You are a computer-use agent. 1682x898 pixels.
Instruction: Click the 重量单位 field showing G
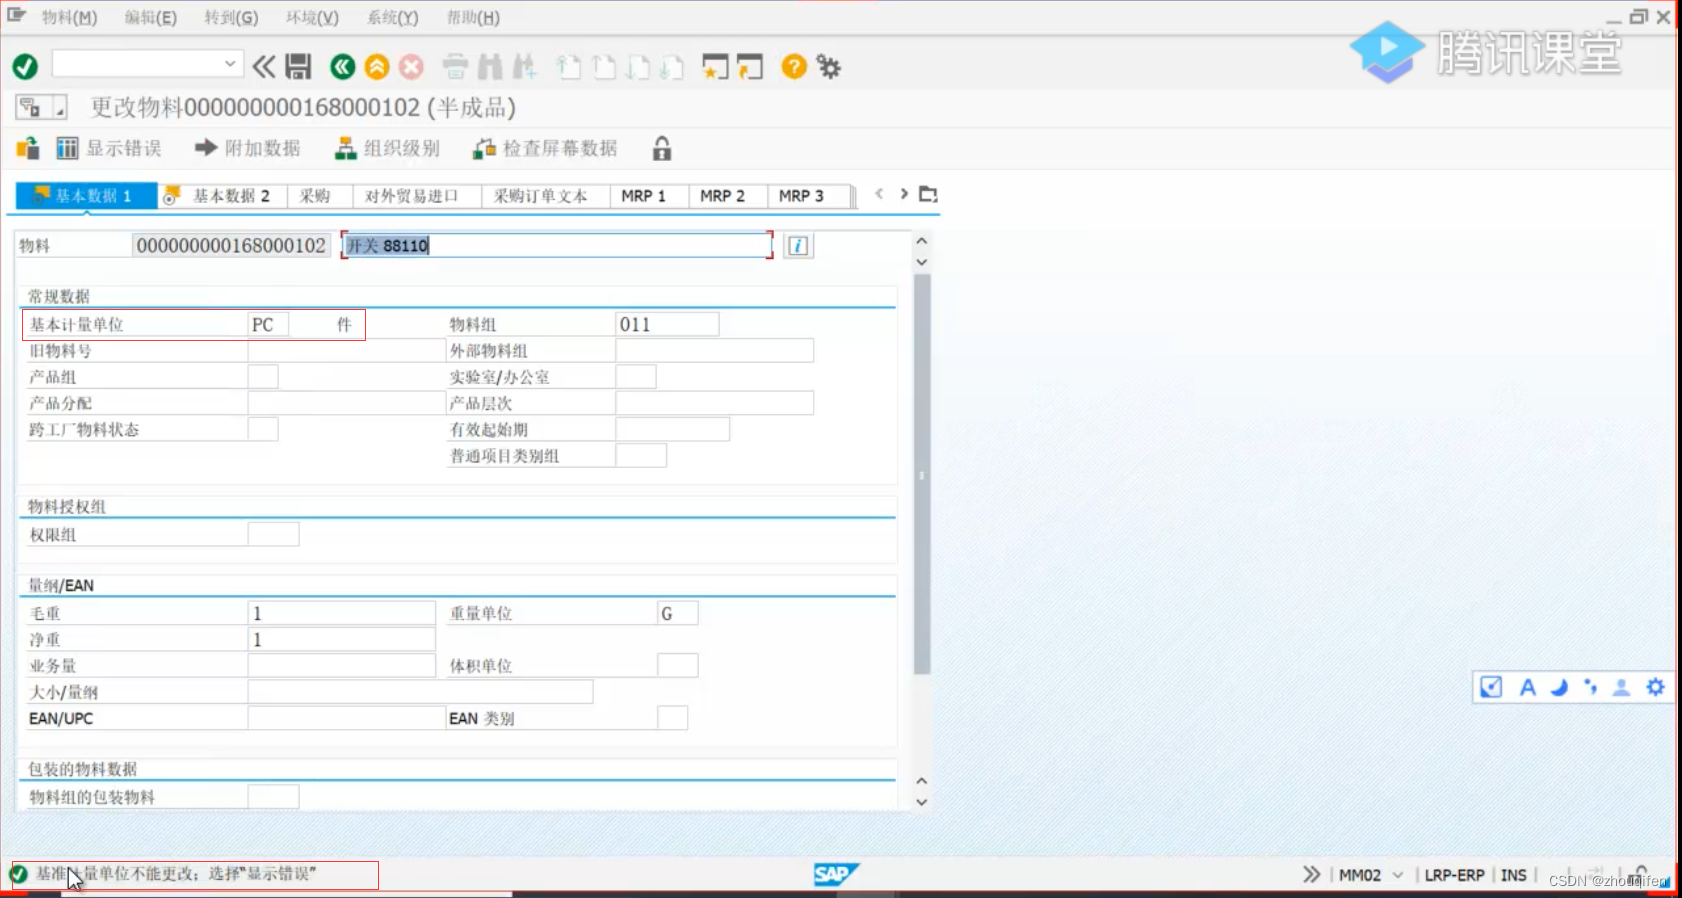(x=677, y=613)
